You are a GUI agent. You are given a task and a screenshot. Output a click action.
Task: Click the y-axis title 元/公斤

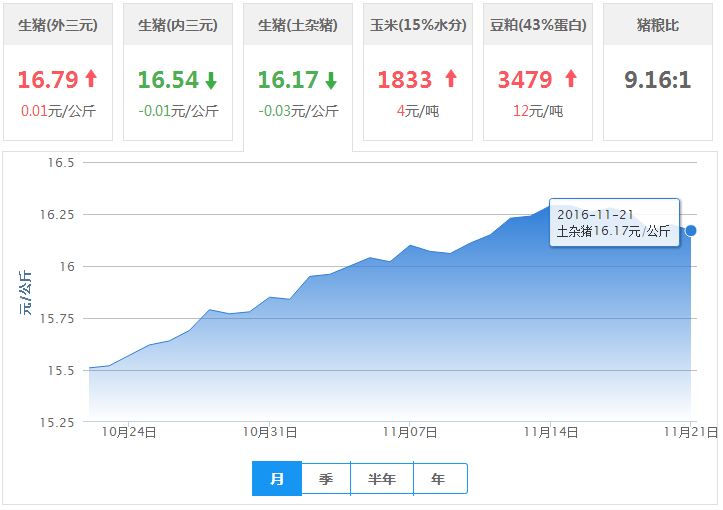click(x=25, y=293)
